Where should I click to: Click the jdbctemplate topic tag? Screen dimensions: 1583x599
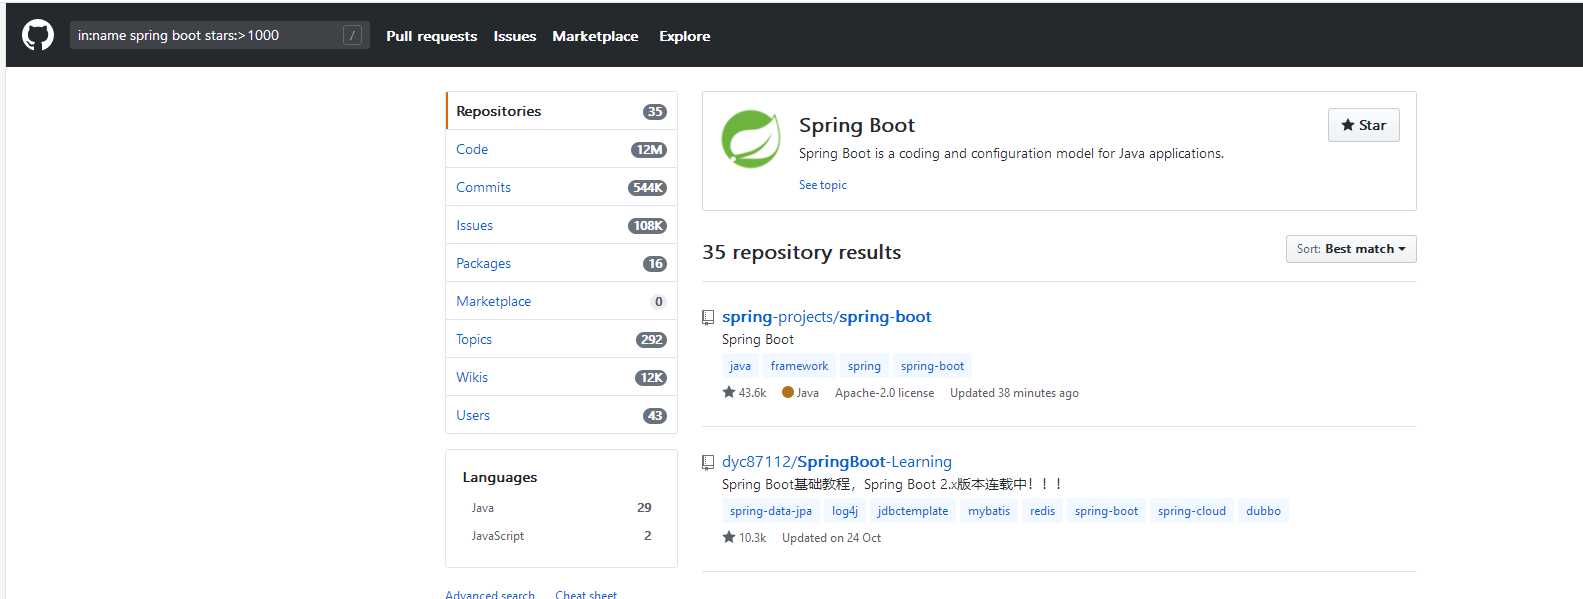click(912, 511)
